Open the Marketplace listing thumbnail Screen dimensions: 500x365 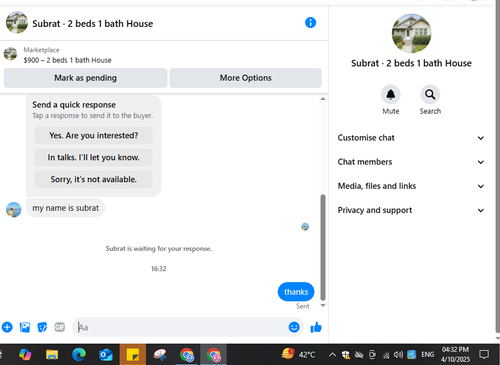(x=10, y=54)
